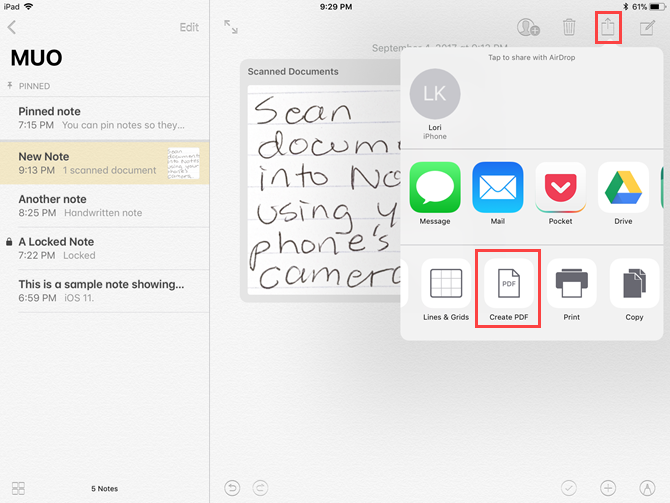Share via the Mail app
This screenshot has height=503, width=670.
pos(497,193)
